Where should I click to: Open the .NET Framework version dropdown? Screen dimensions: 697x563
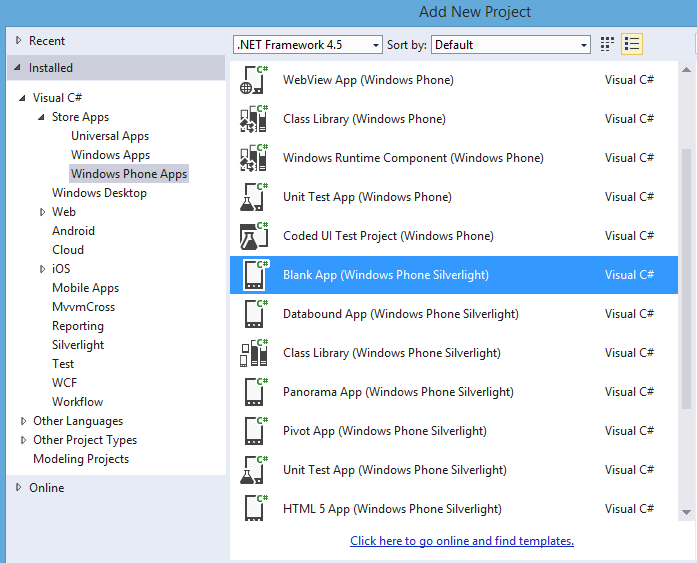308,45
